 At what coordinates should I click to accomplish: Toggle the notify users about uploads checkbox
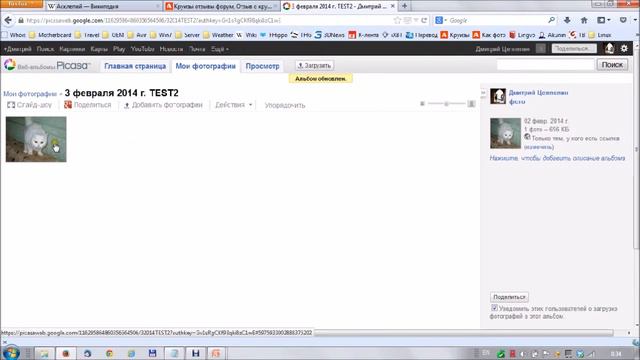coord(494,308)
